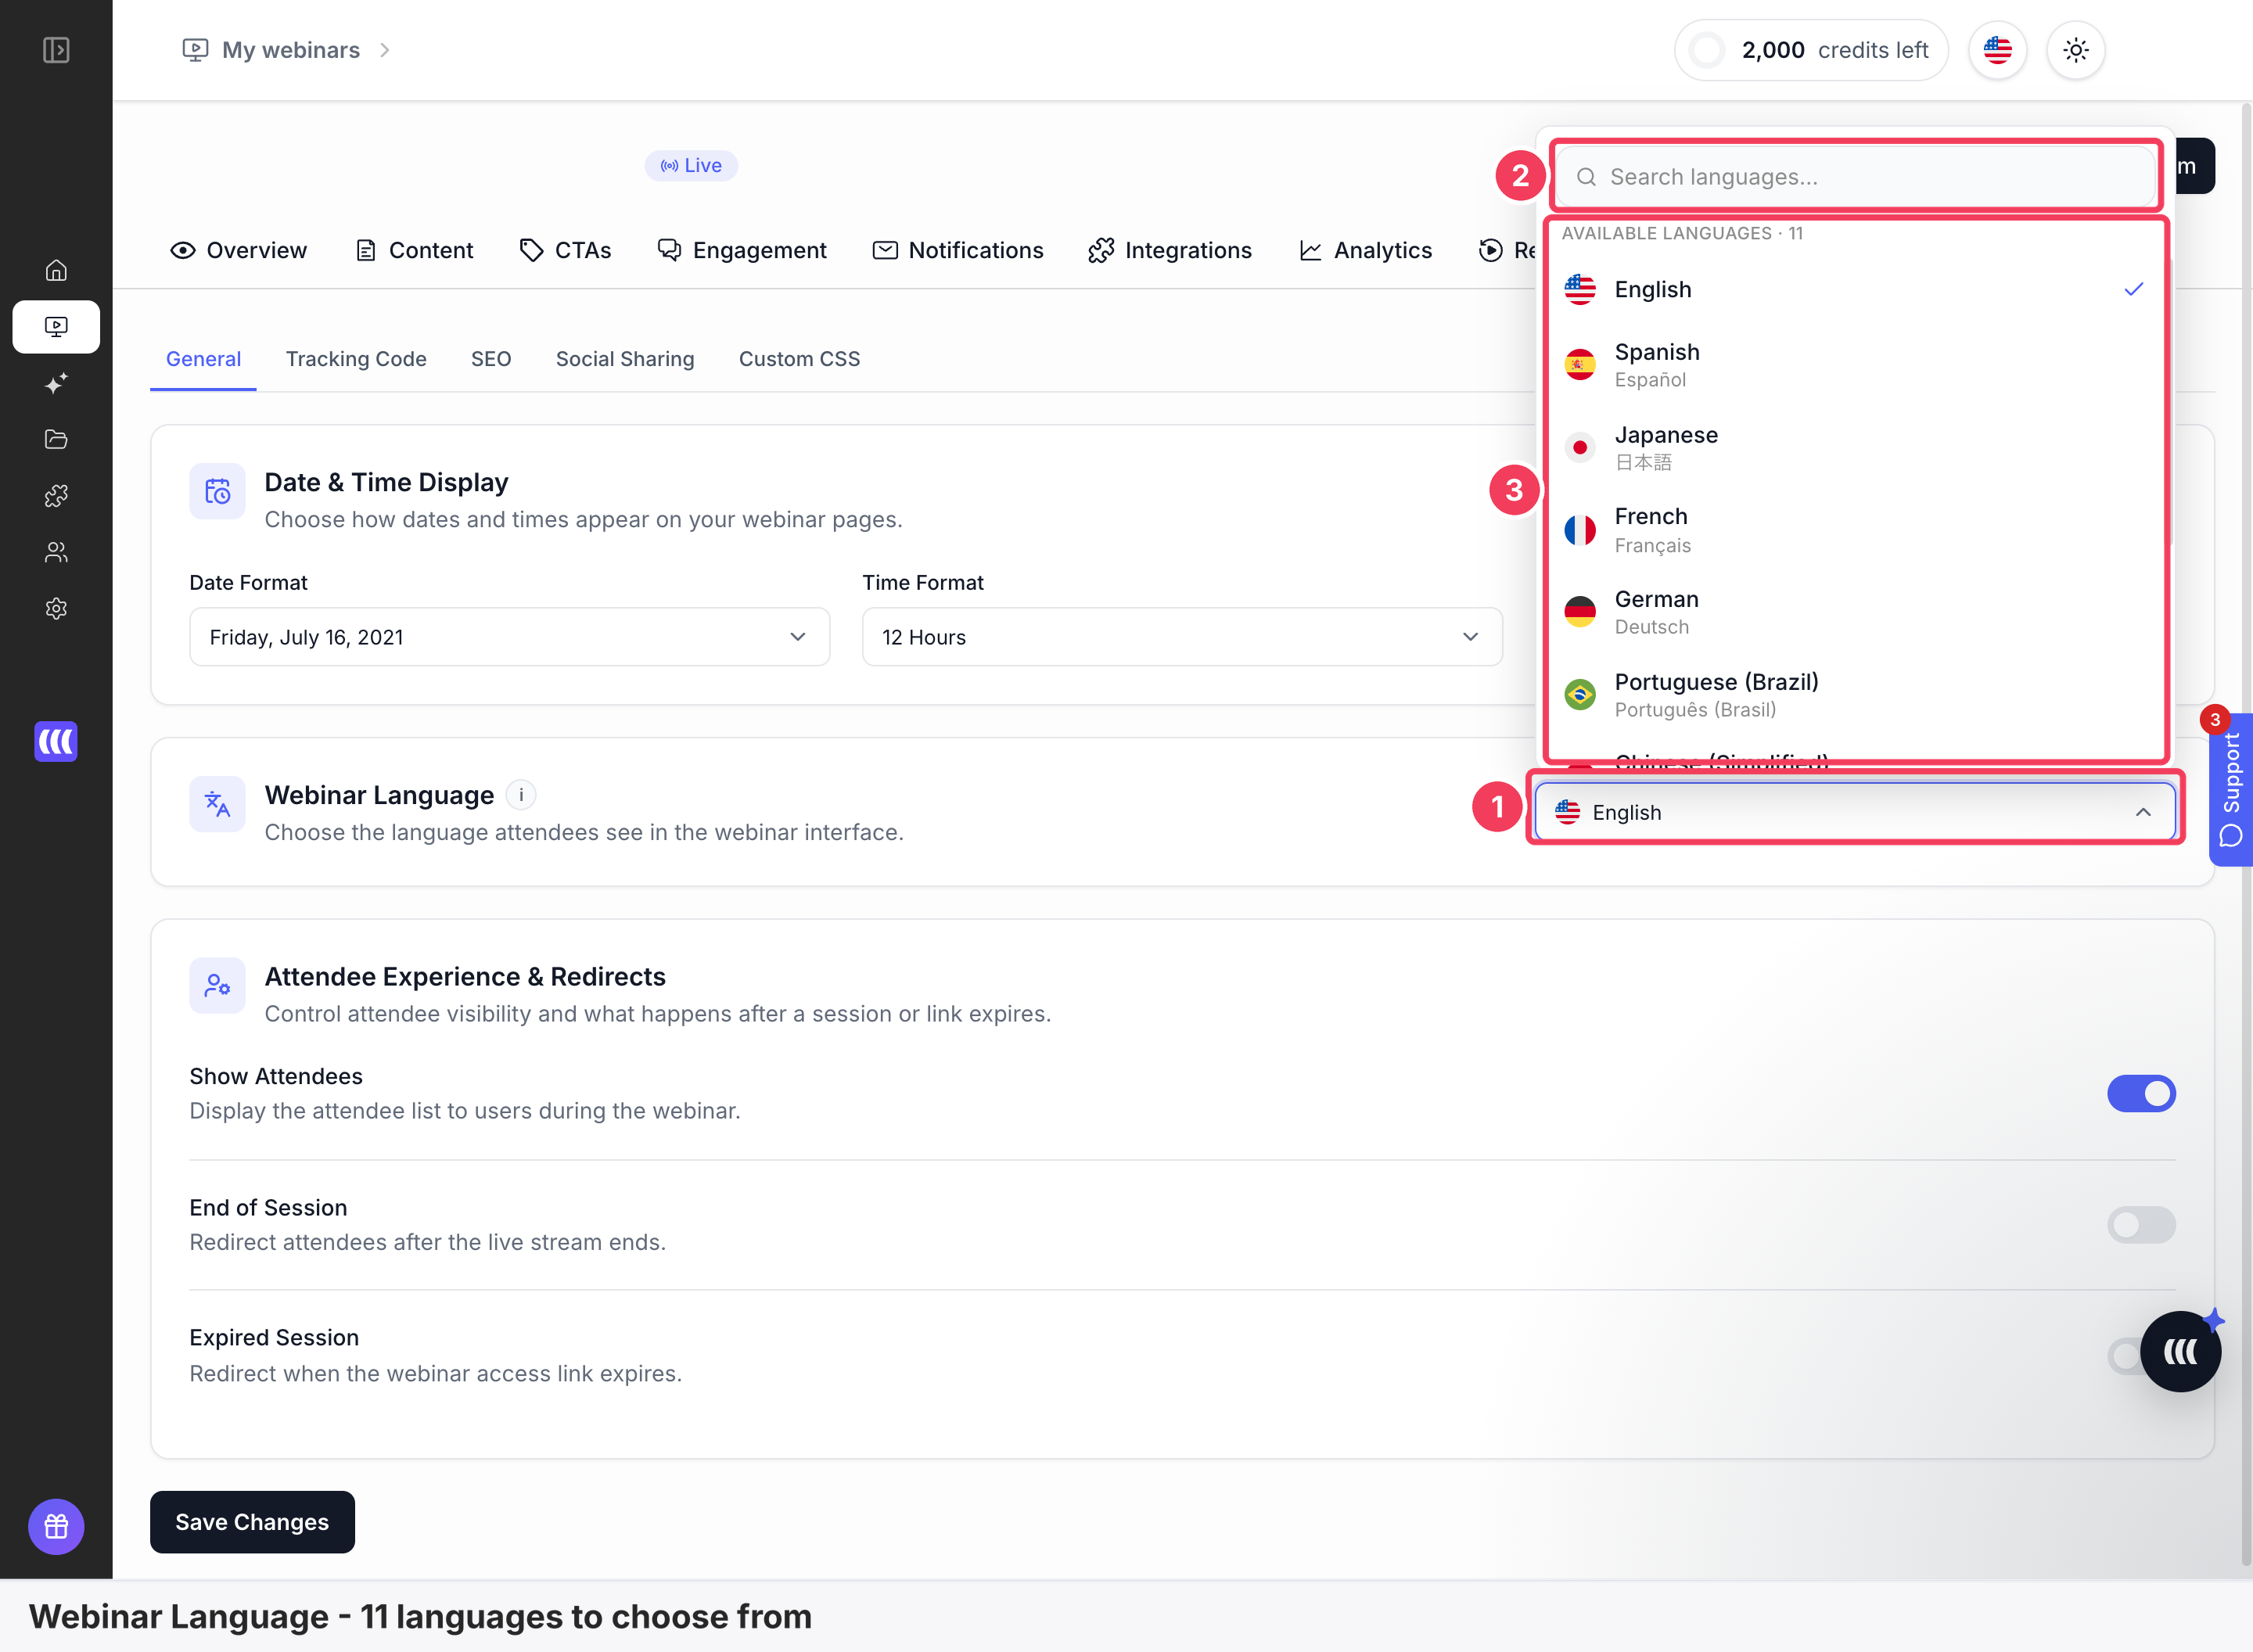Click the 2,000 credits left indicator
Screen dimensions: 2253x1652
(1811, 50)
